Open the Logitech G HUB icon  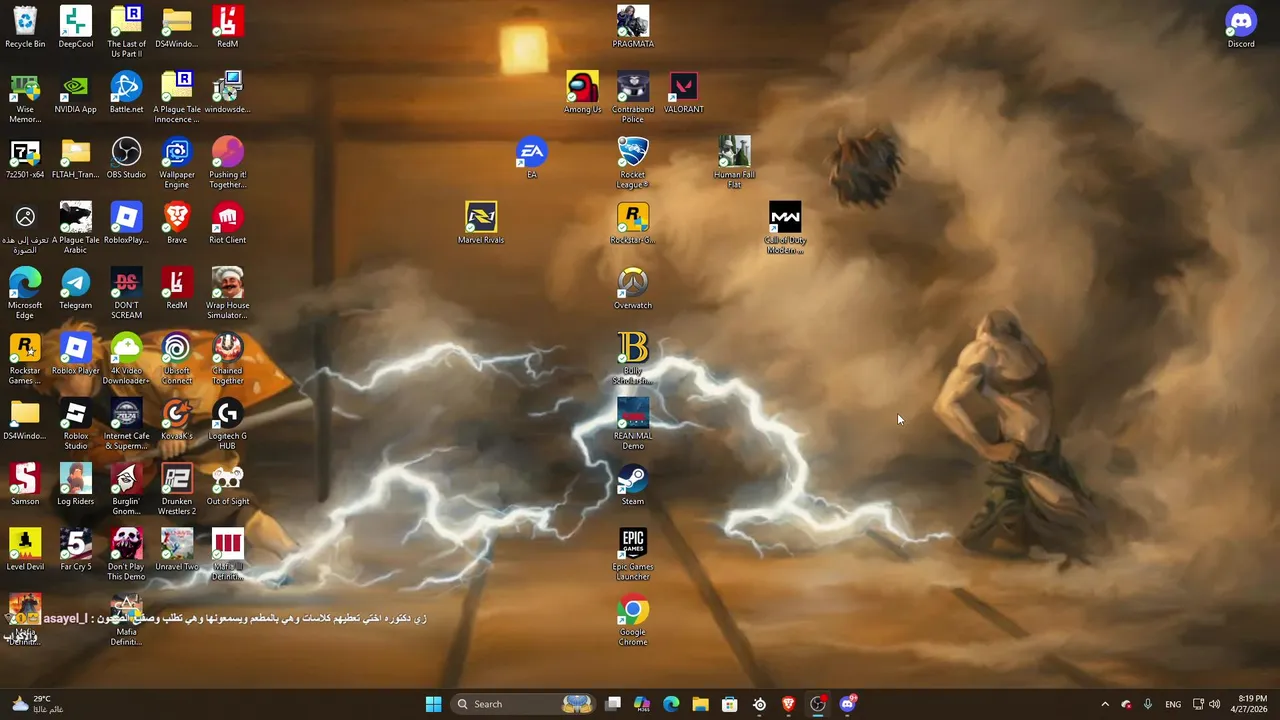click(227, 424)
